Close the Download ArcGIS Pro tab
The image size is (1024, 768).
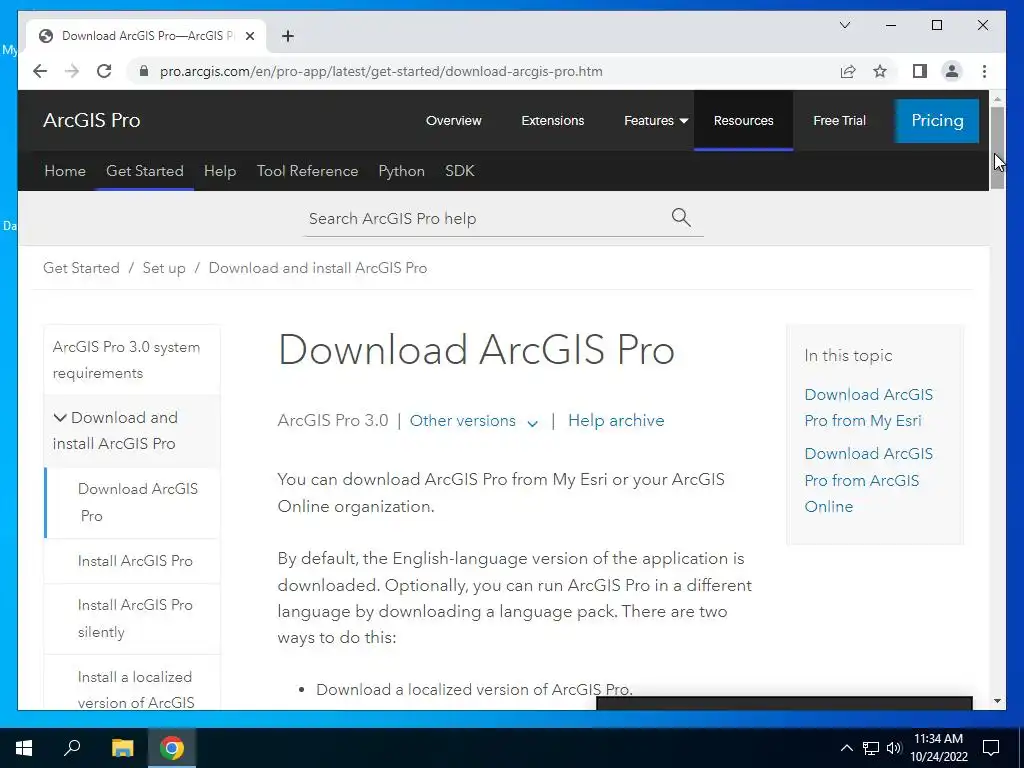pos(249,36)
